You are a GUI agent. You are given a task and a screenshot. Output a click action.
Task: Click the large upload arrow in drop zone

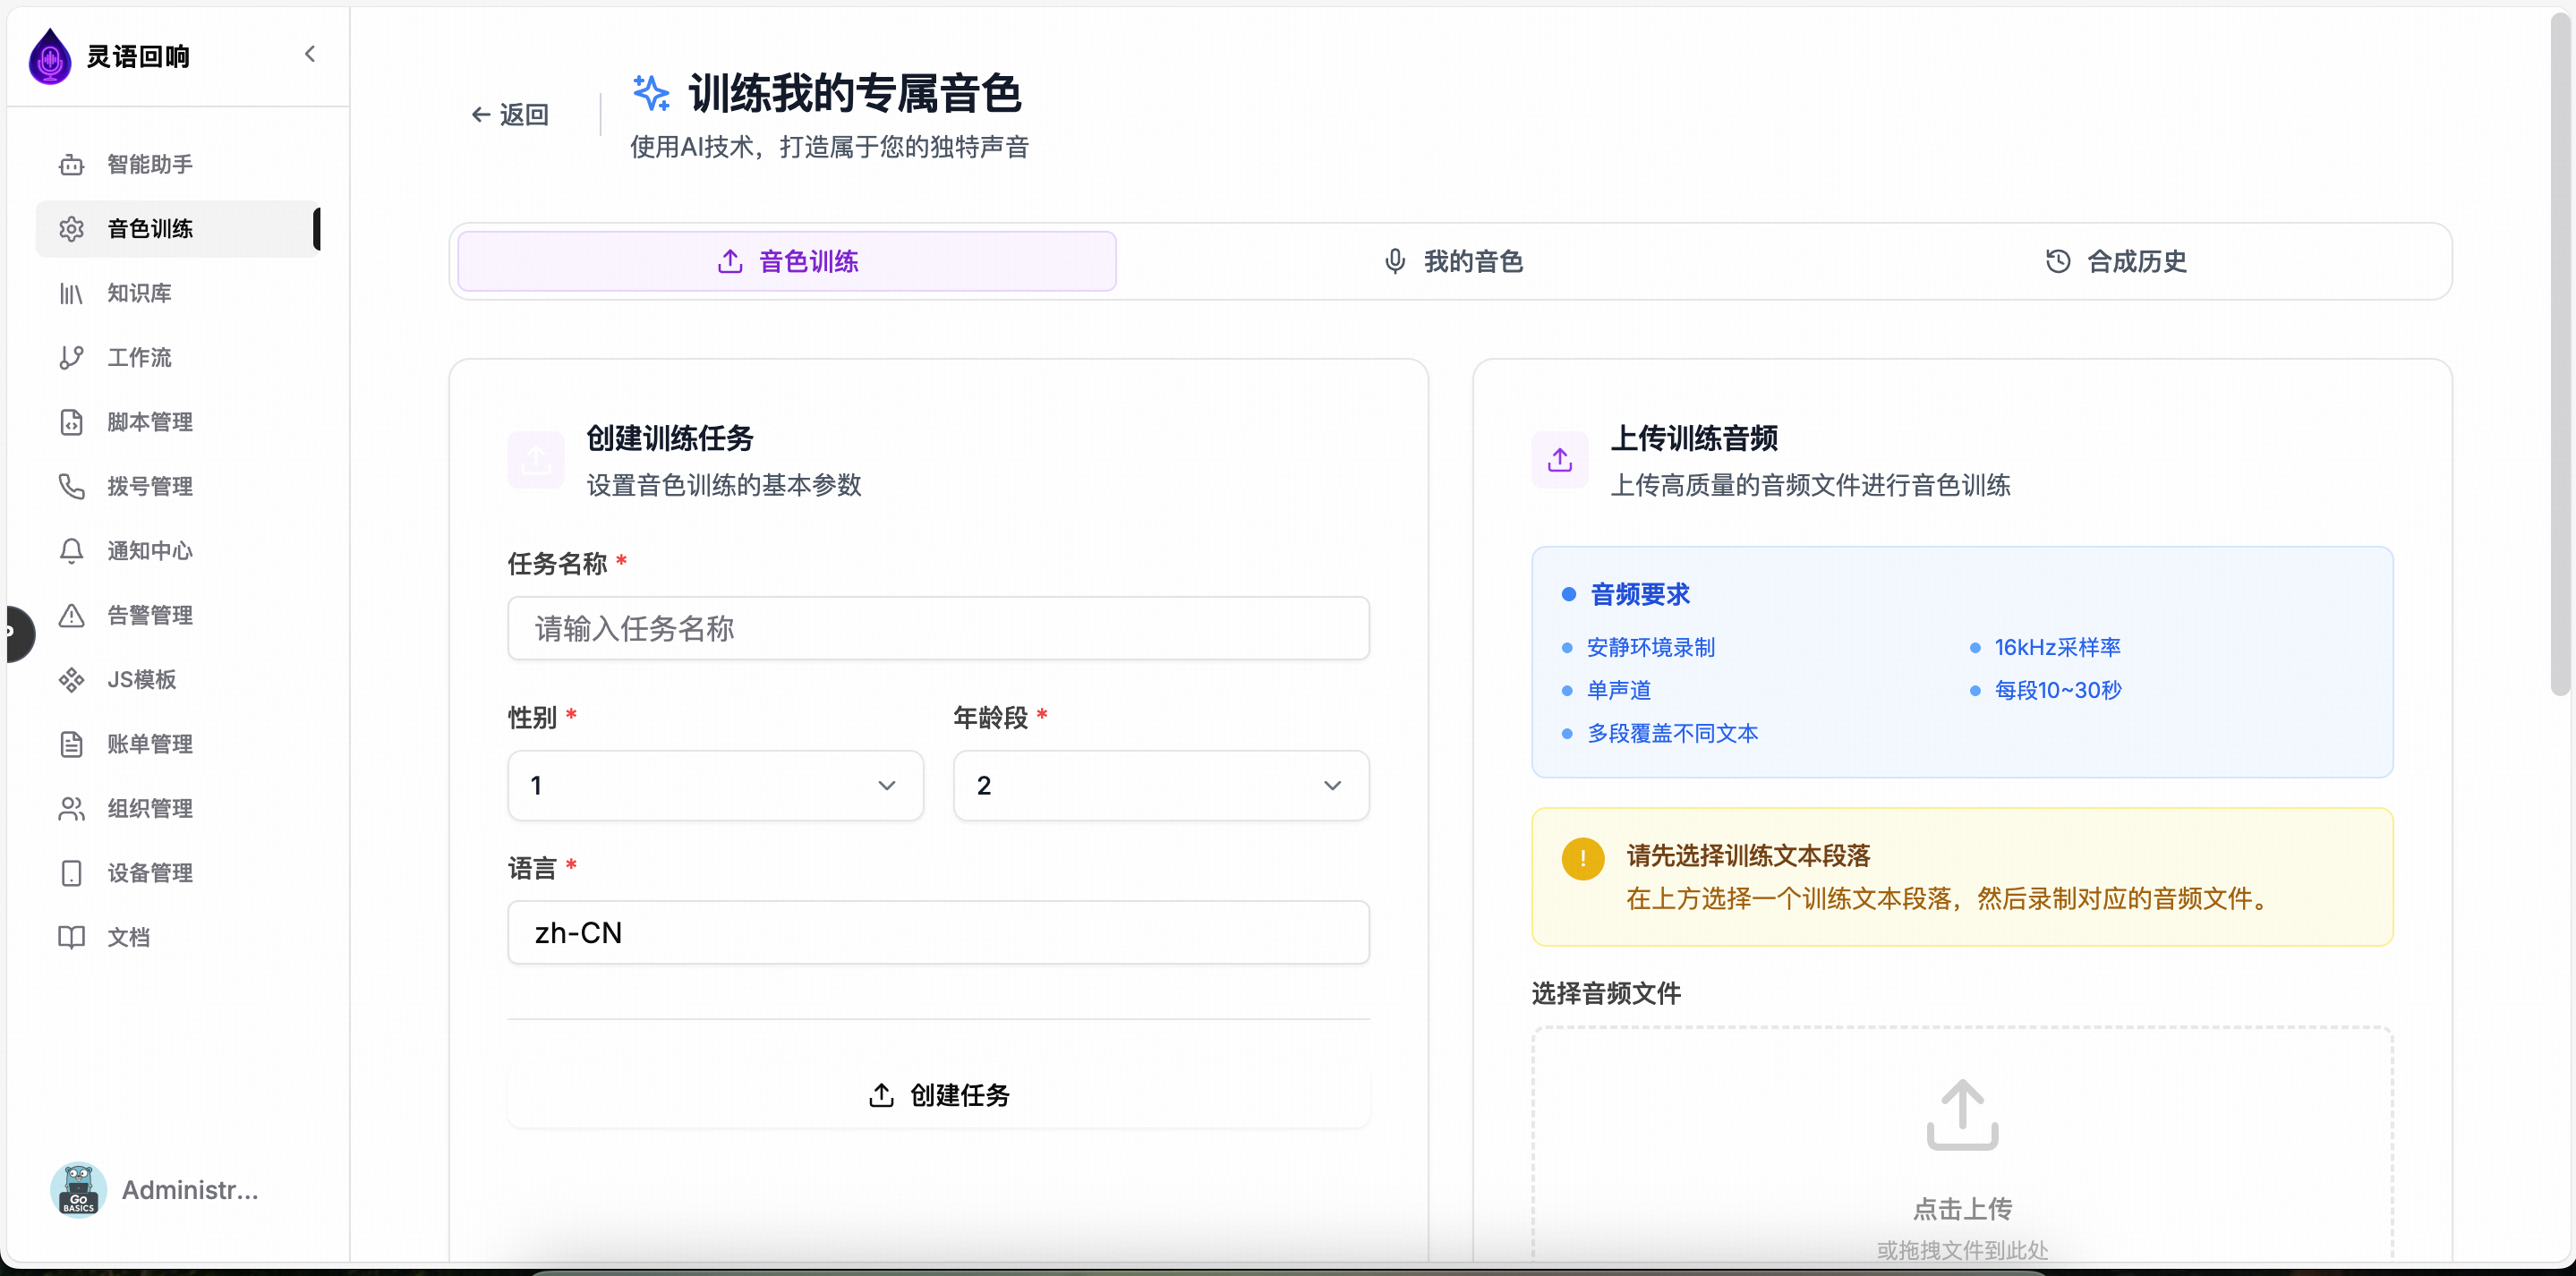click(x=1962, y=1114)
